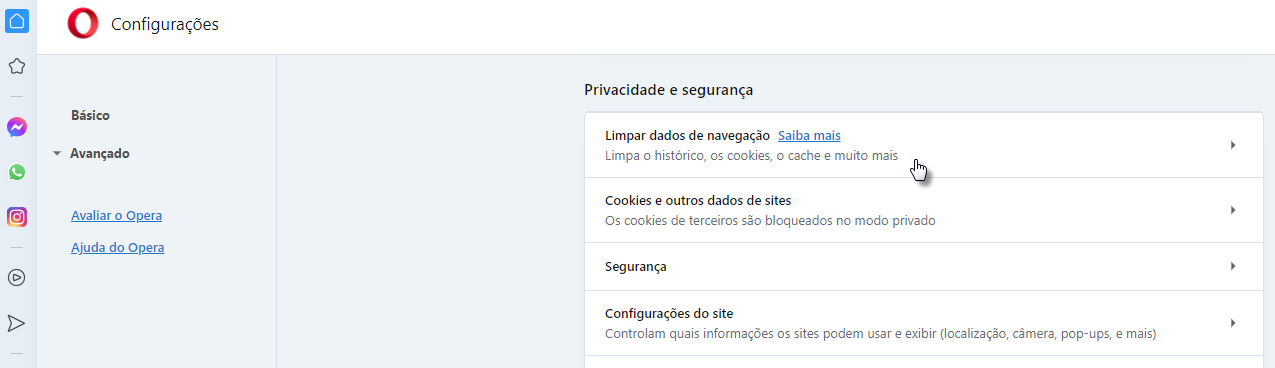Open the Configurações do site entry

point(924,323)
